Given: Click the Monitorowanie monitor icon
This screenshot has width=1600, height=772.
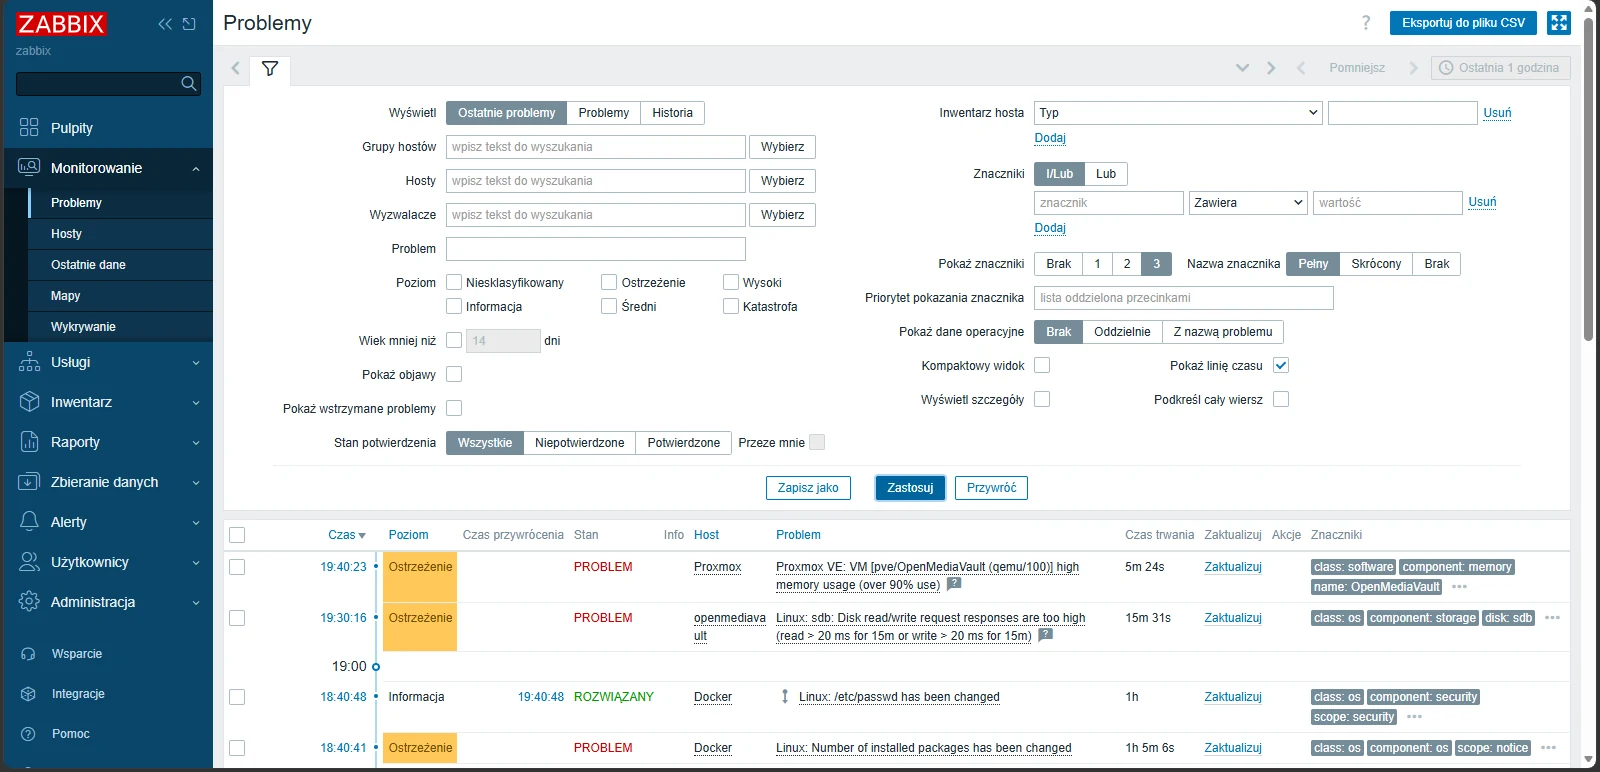Looking at the screenshot, I should [x=29, y=168].
